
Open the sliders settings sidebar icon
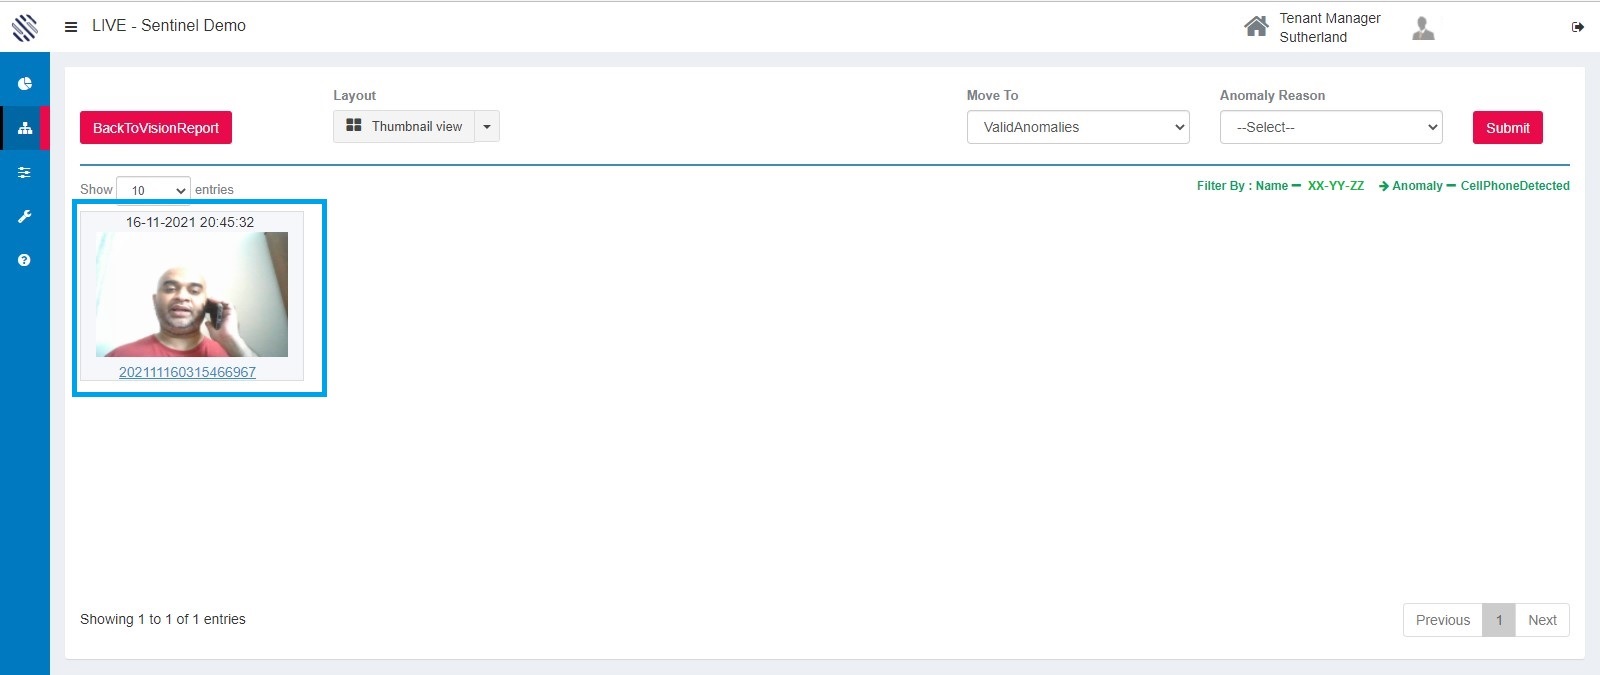25,172
